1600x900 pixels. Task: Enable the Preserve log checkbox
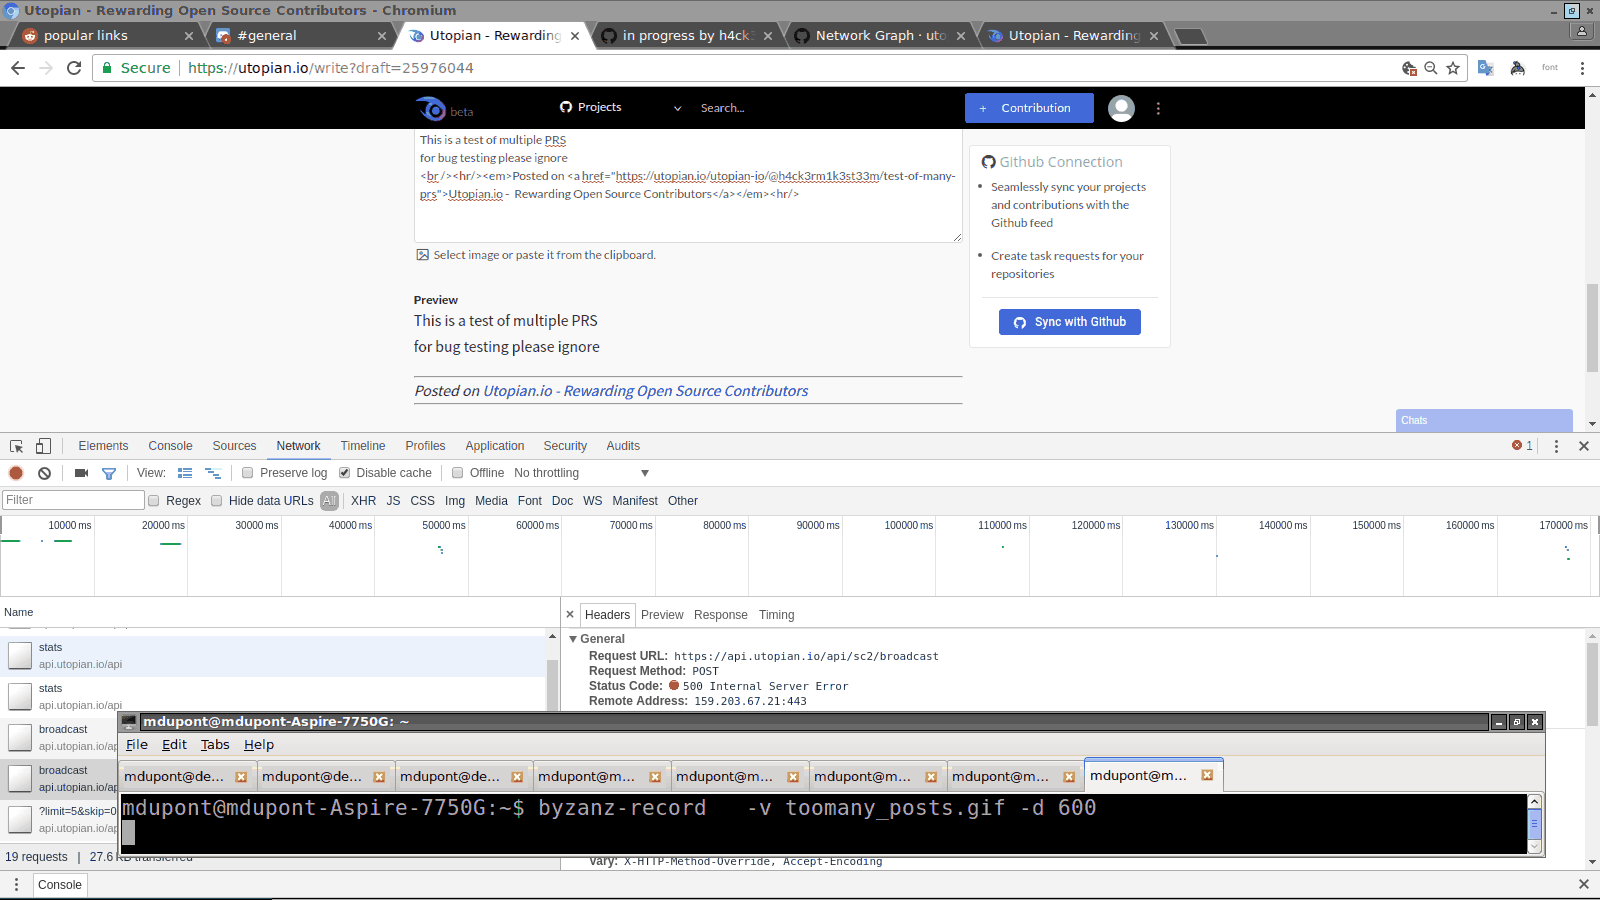click(247, 473)
